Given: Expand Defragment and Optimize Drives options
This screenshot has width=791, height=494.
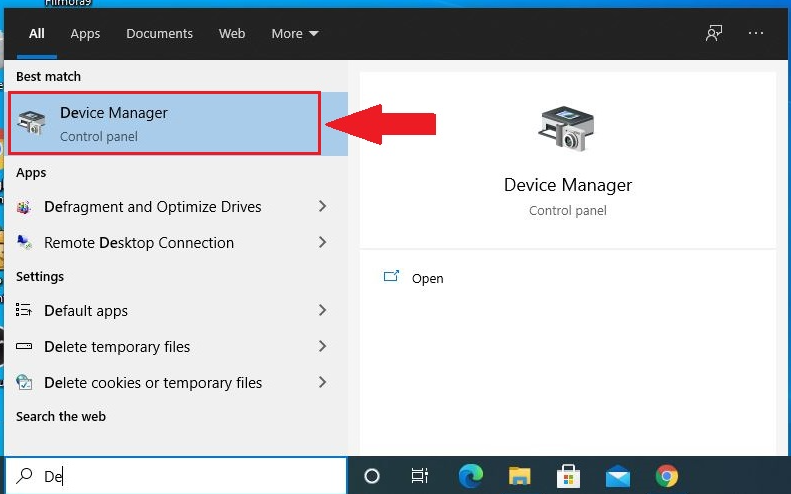Looking at the screenshot, I should click(322, 206).
